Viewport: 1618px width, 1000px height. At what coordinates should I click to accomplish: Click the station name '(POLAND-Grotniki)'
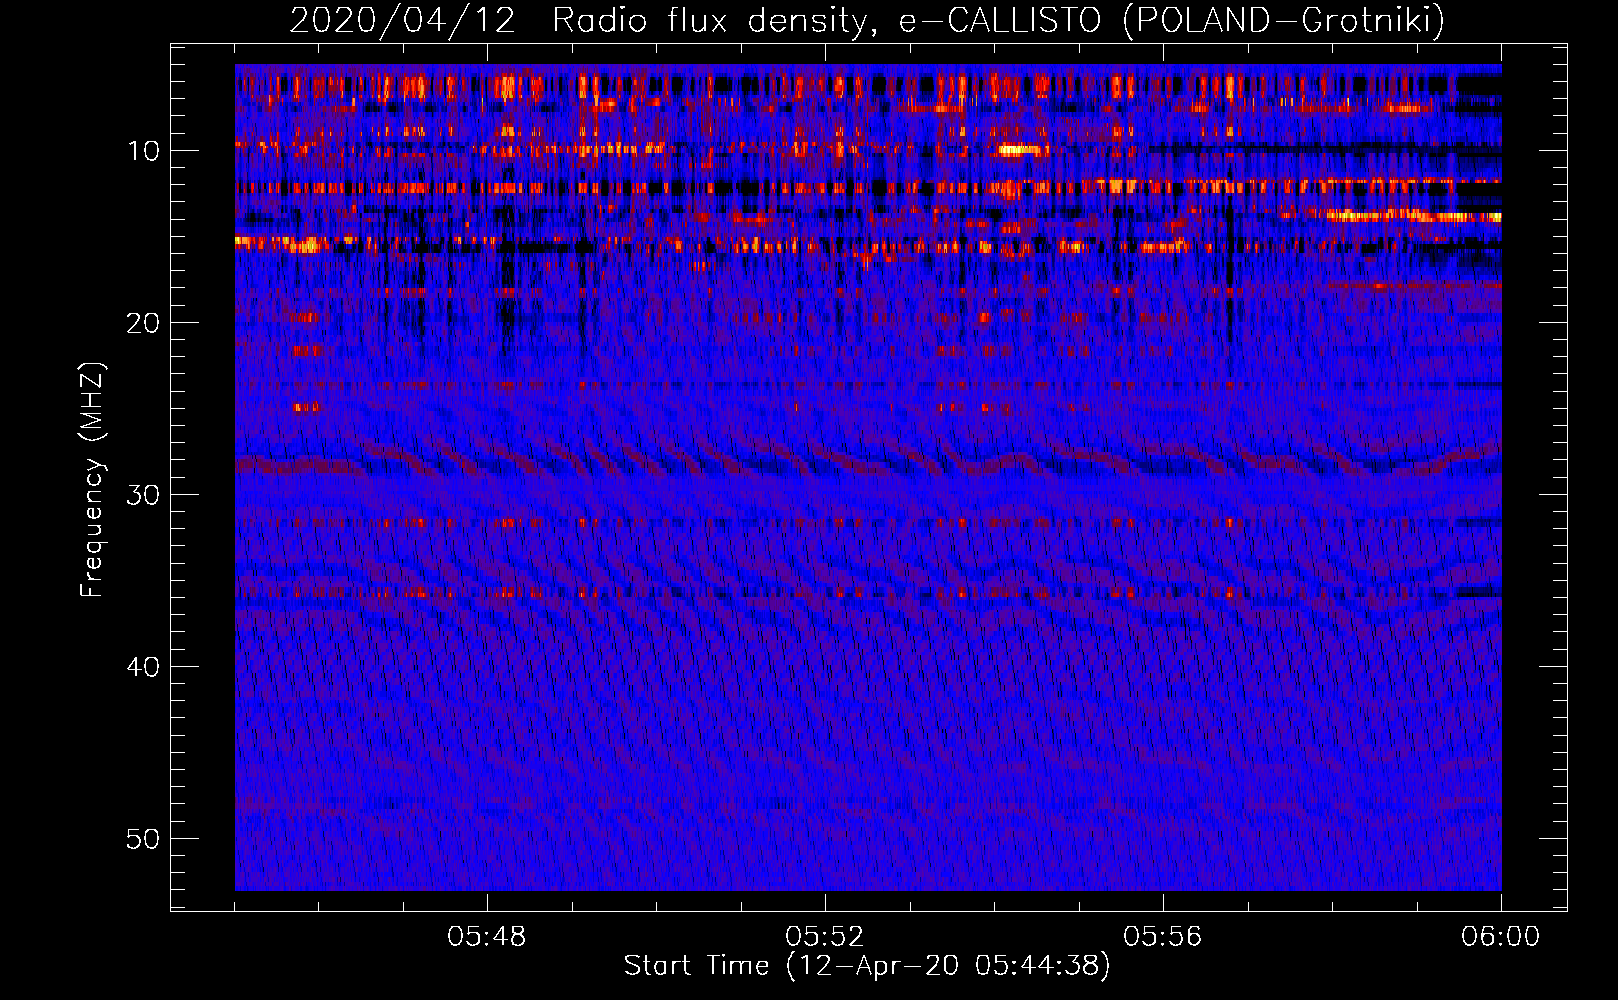tap(1283, 20)
